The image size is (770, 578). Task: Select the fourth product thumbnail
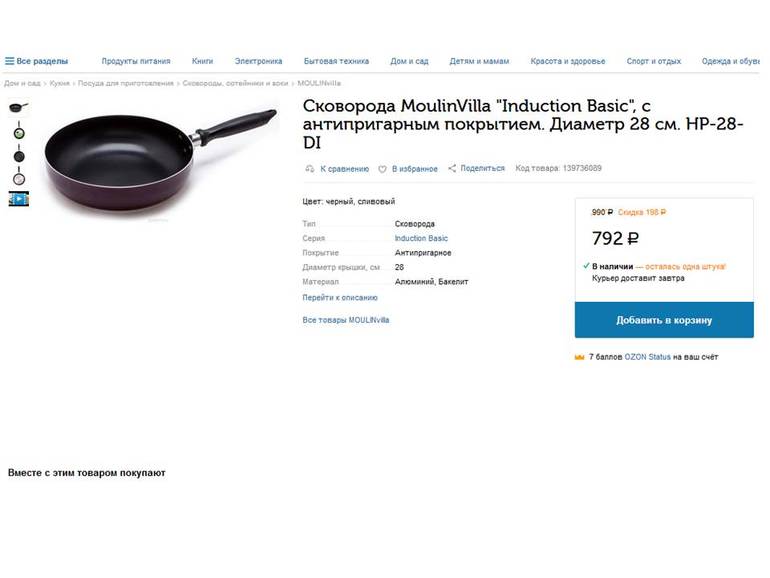[x=18, y=178]
